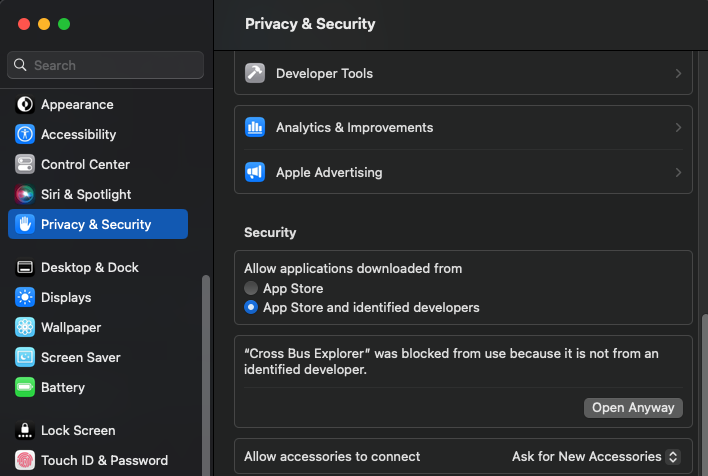The image size is (708, 476).
Task: Go to Control Center settings
Action: coord(85,164)
